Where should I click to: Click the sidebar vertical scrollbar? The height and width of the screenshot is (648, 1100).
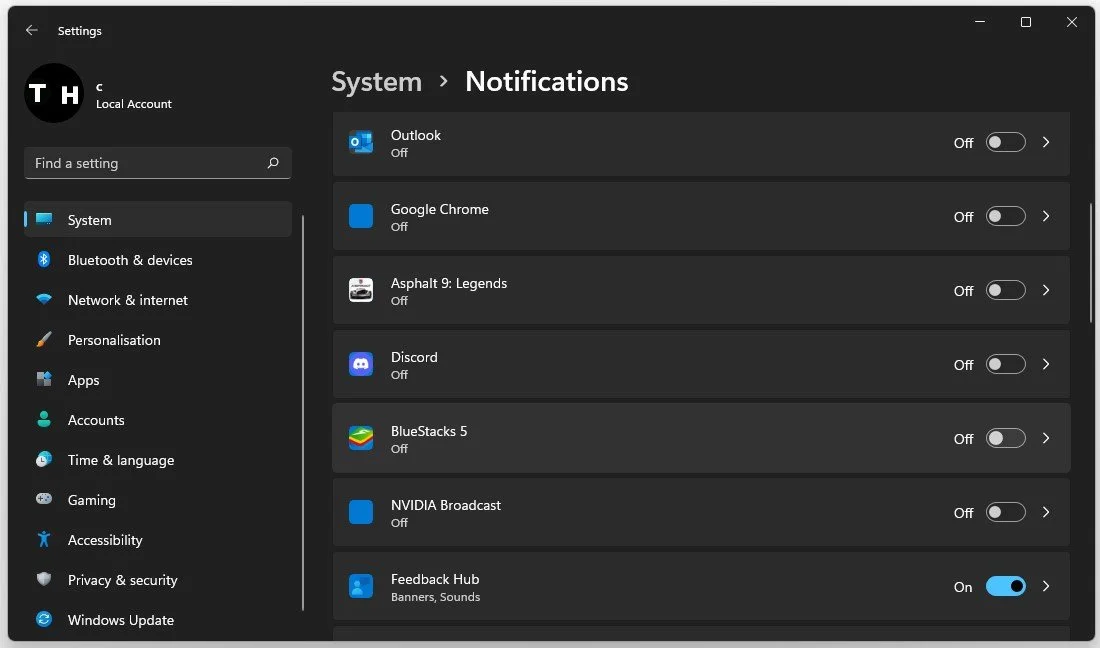click(303, 412)
